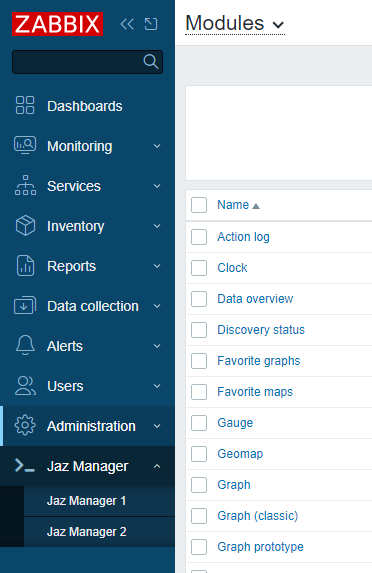The height and width of the screenshot is (573, 372).
Task: Click the Name column sort arrow
Action: [x=256, y=206]
